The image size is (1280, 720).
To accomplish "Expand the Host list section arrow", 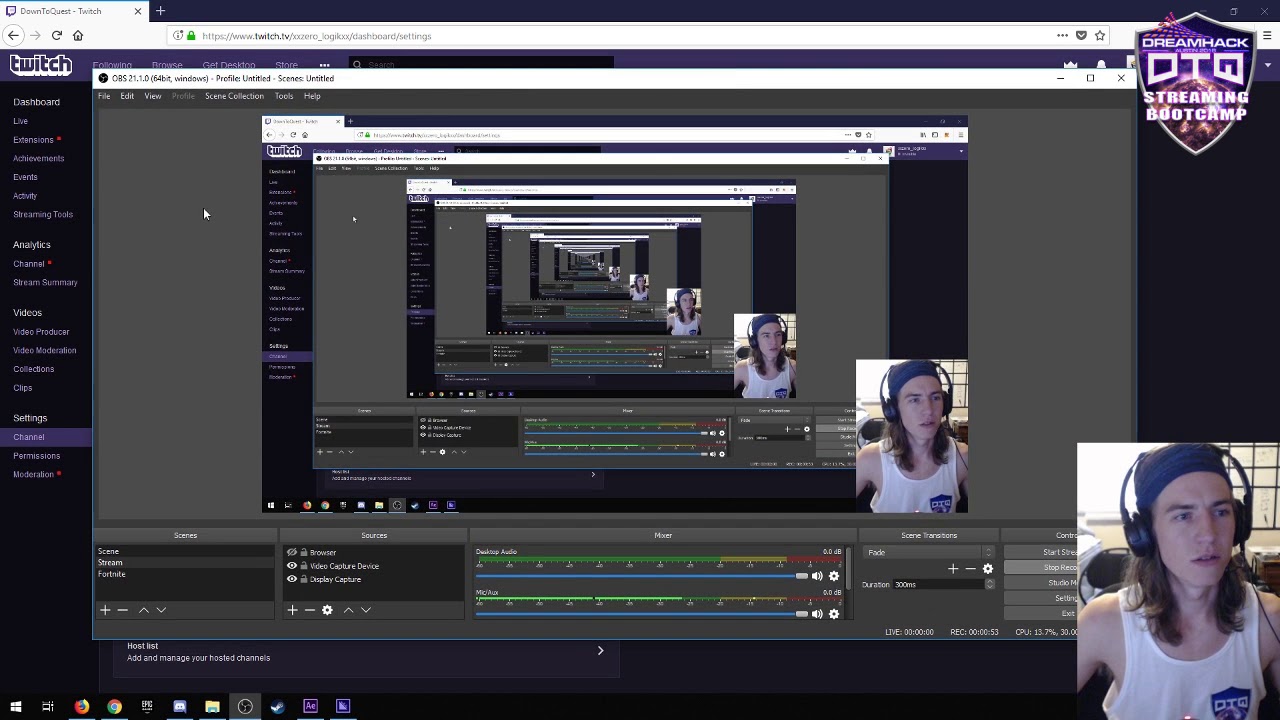I will click(x=600, y=651).
